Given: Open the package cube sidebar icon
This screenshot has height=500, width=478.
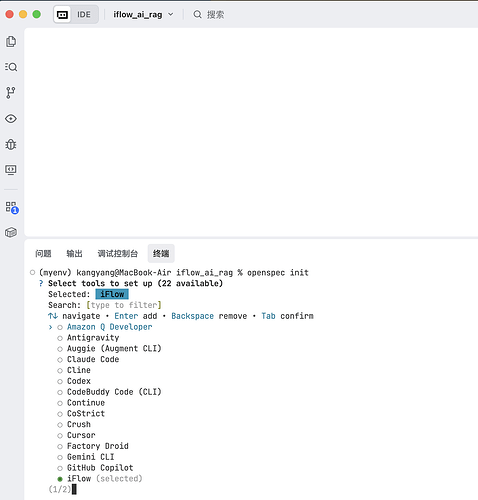Looking at the screenshot, I should (11, 232).
